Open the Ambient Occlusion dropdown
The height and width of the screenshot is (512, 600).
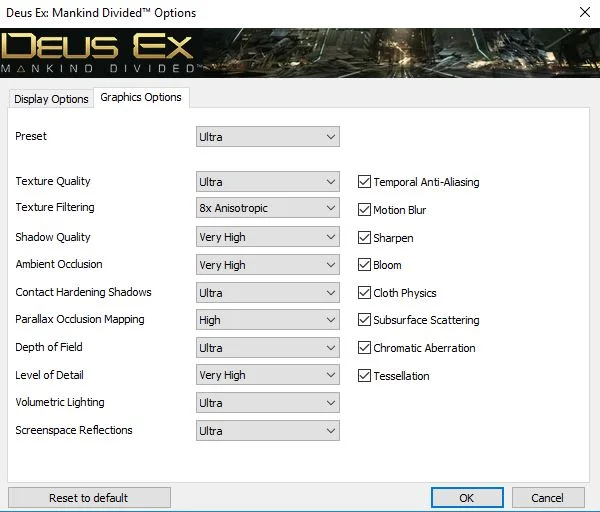click(x=267, y=265)
